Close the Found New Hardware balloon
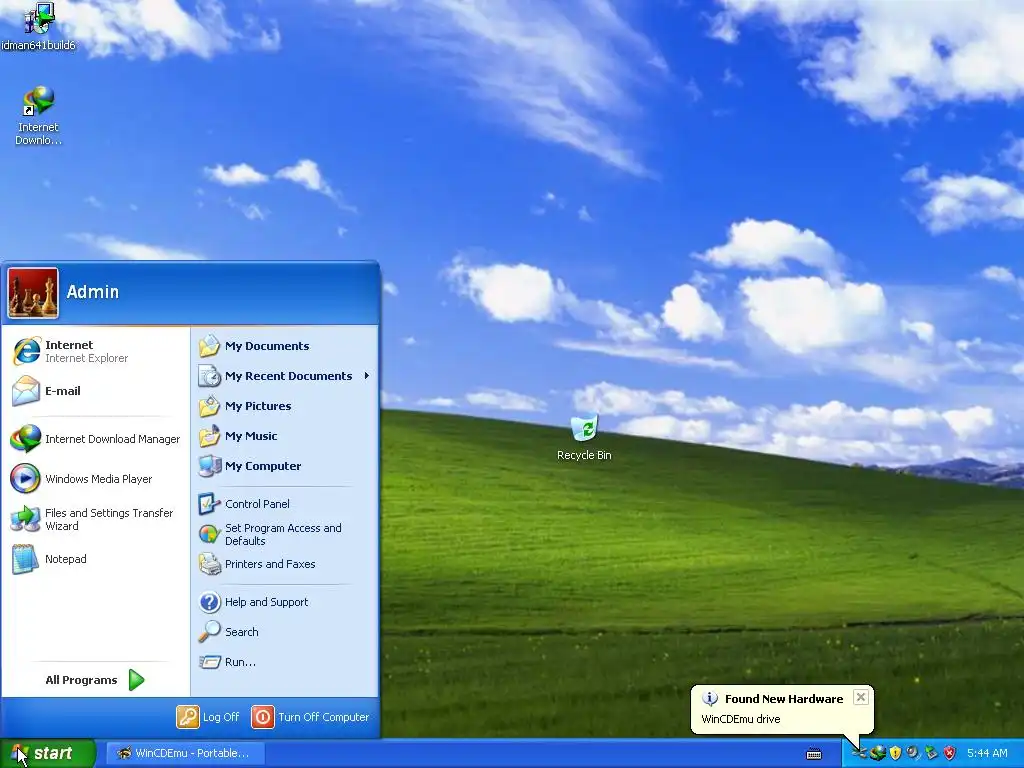 click(x=861, y=697)
